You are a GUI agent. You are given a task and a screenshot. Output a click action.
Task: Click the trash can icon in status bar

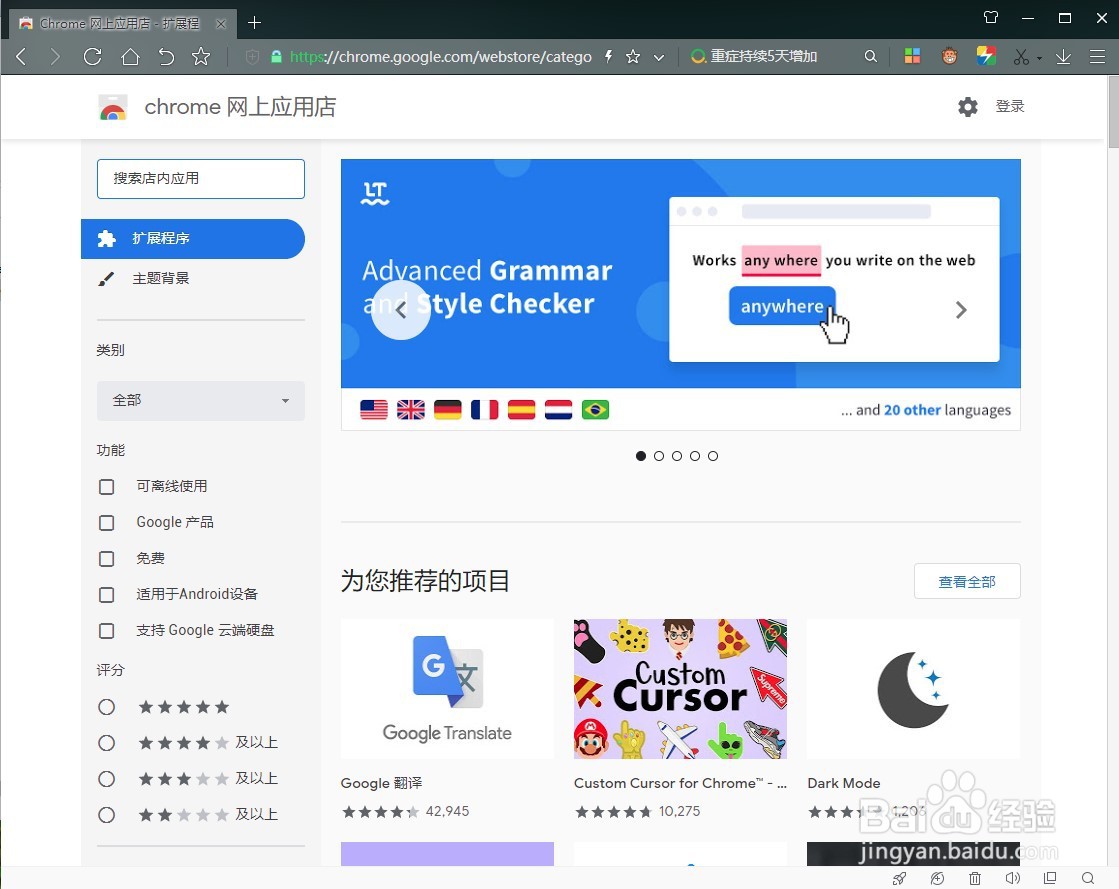tap(975, 878)
